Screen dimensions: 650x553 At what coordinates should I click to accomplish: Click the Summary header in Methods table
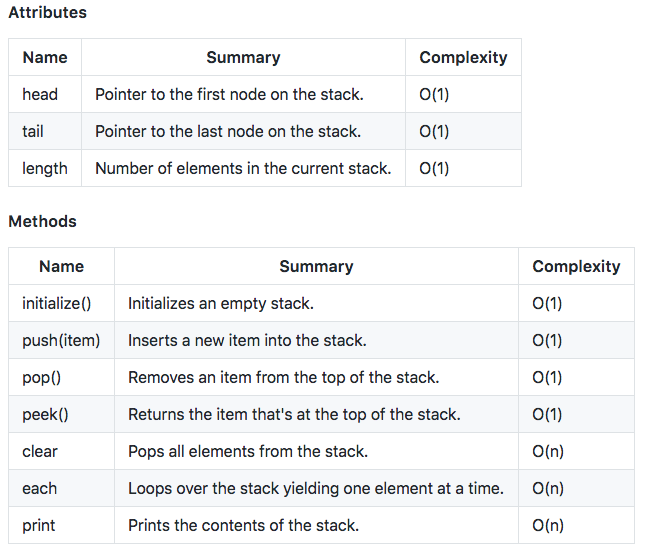tap(316, 266)
